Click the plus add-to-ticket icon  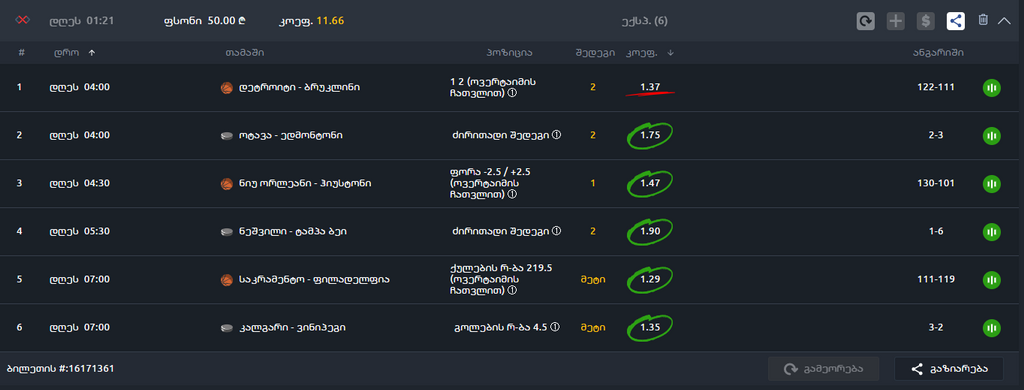[x=895, y=21]
